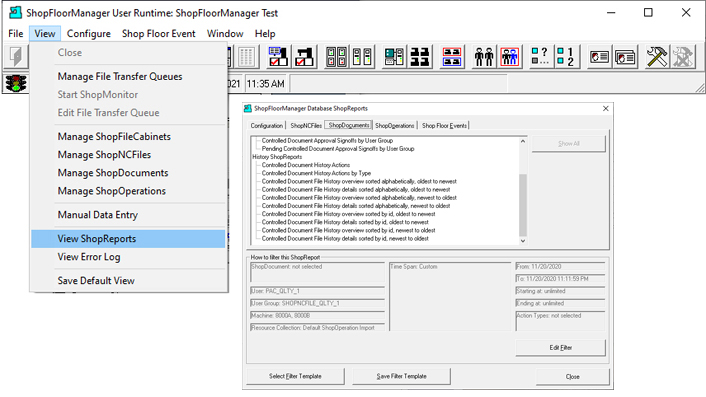The height and width of the screenshot is (397, 706).
Task: Select Pending Controlled Document Approval Signoffs by User Group
Action: pos(338,149)
